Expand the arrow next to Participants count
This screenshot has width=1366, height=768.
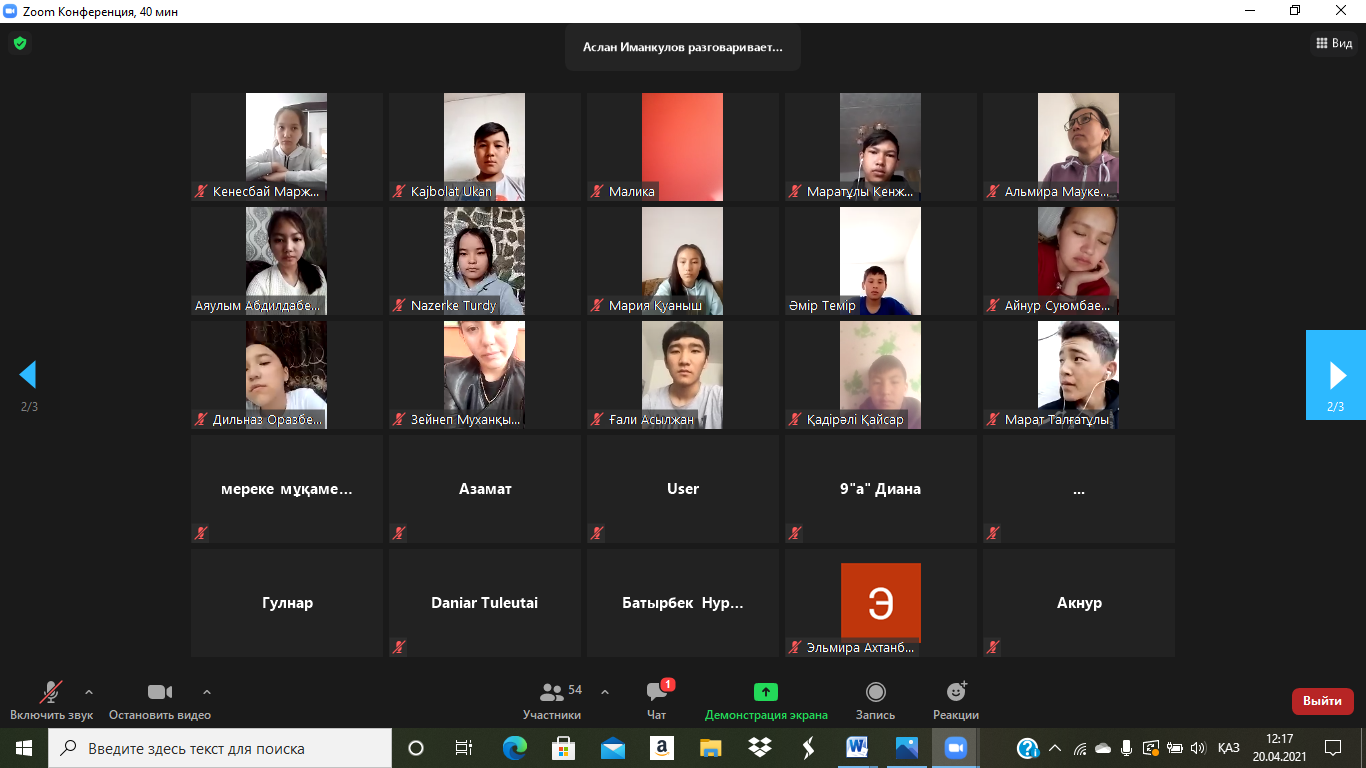[x=604, y=691]
